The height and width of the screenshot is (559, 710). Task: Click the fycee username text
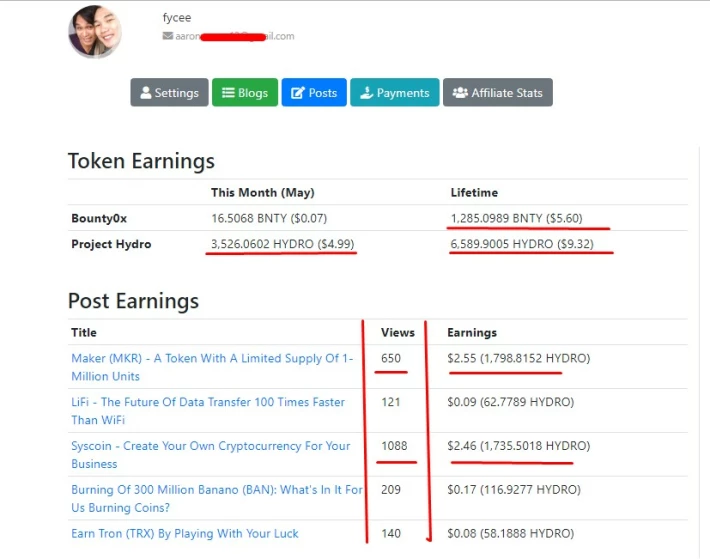tap(177, 18)
